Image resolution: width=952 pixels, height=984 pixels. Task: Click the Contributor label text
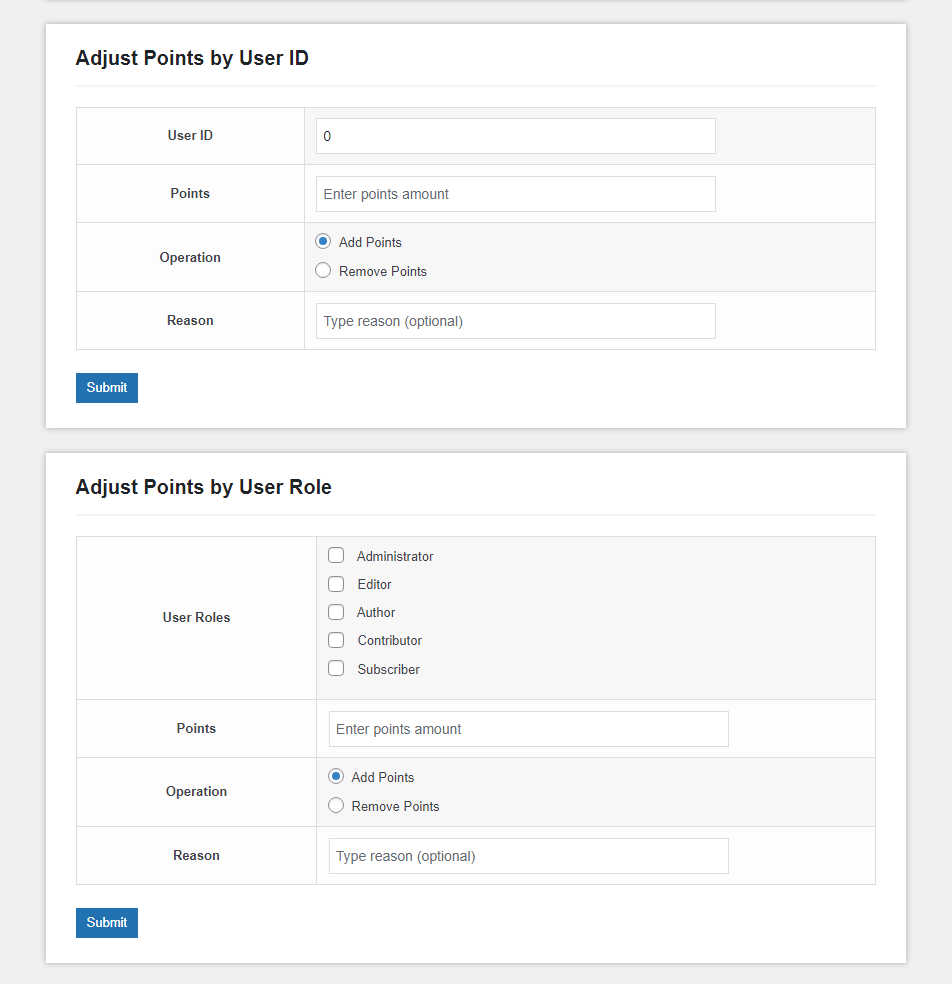[x=390, y=641]
